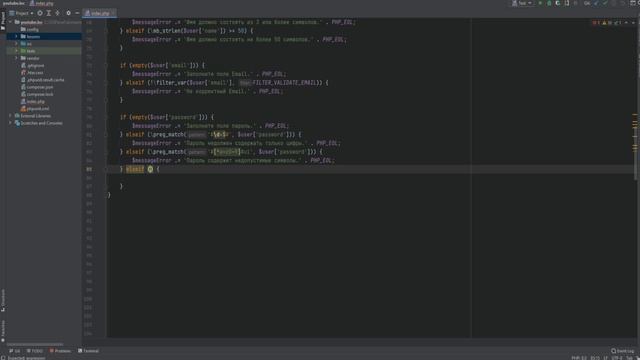
Task: Click FILTER_VALIDATE_EMAIL constant in code
Action: [x=284, y=82]
